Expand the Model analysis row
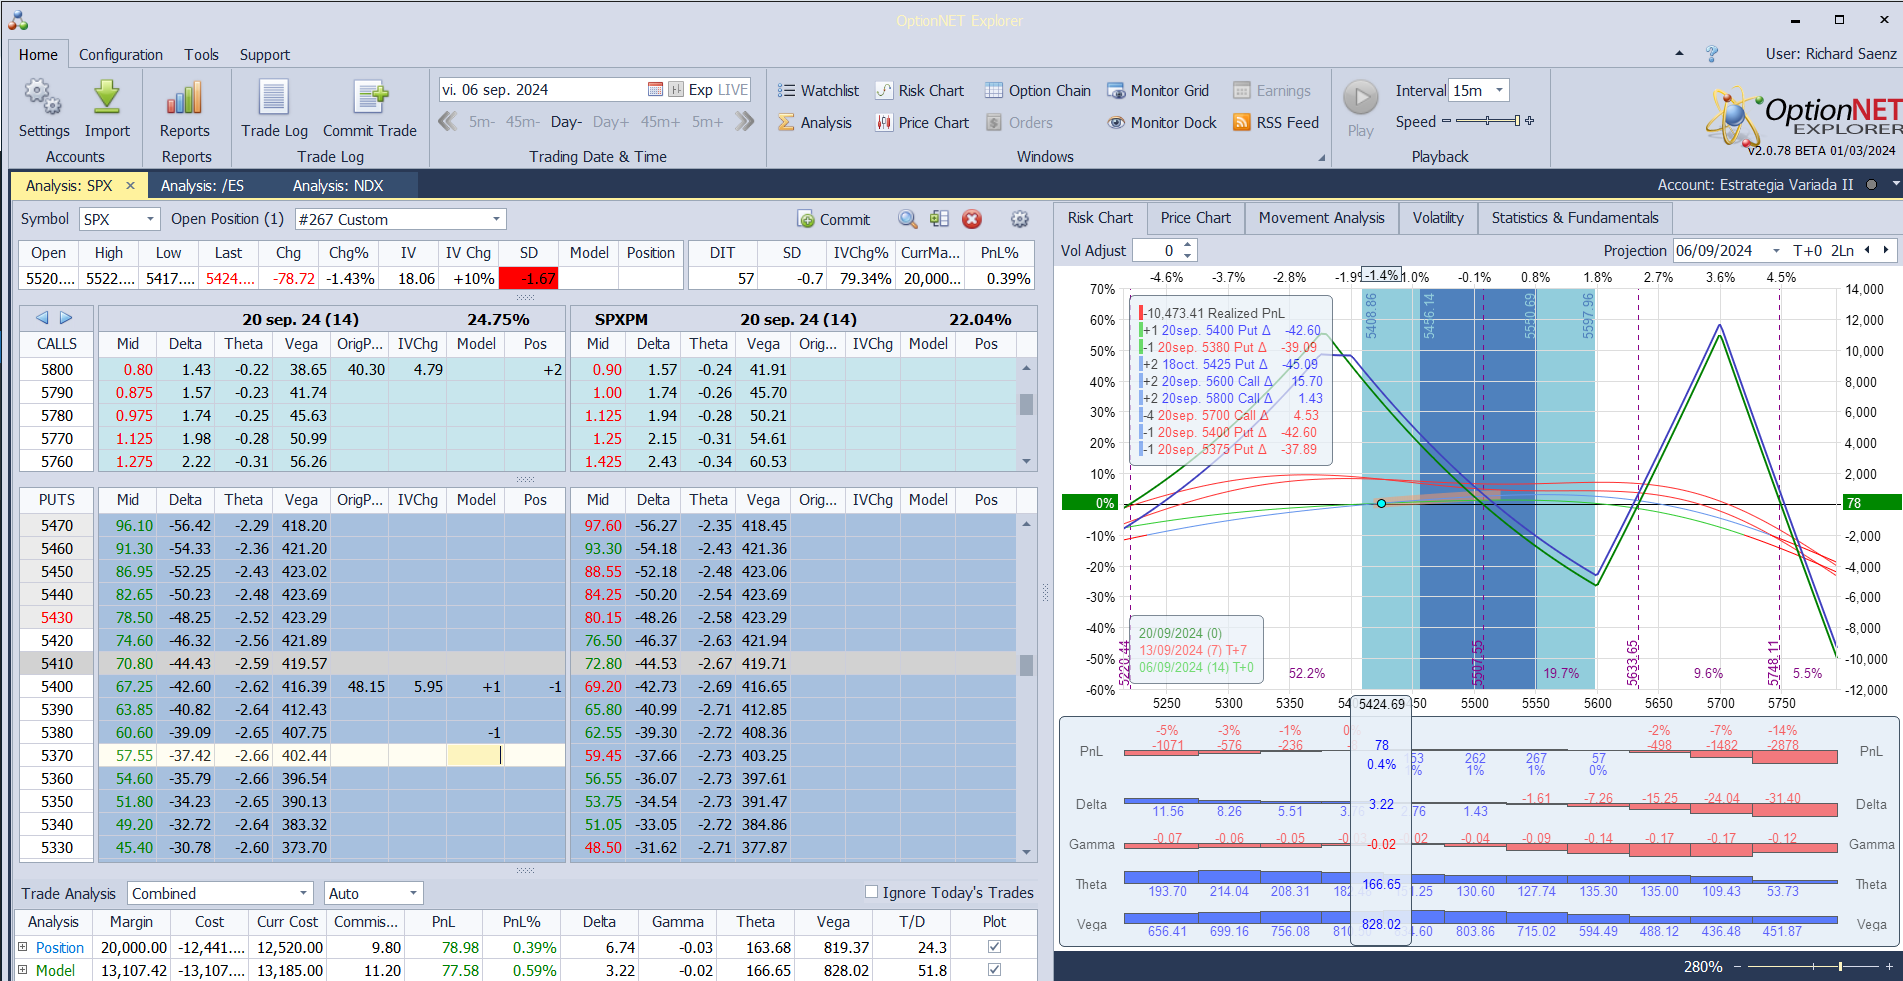The image size is (1903, 981). (22, 969)
